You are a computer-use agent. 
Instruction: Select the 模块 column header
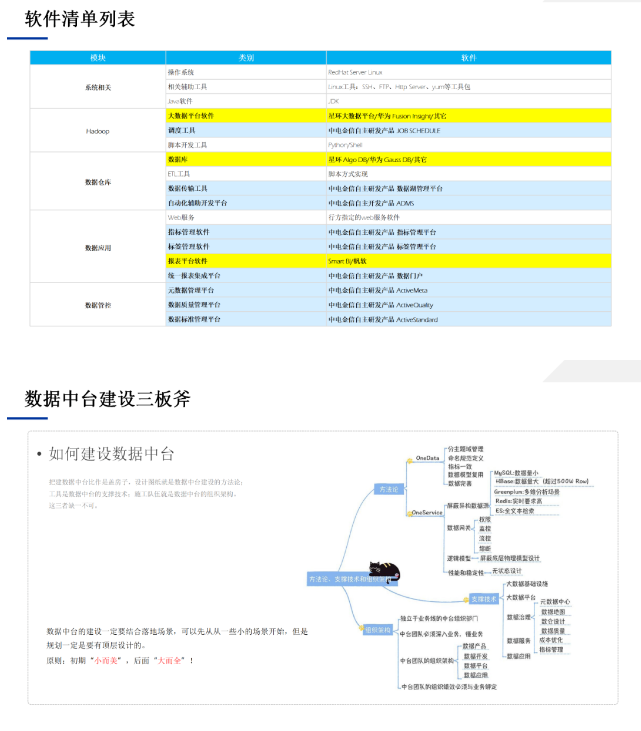point(98,57)
